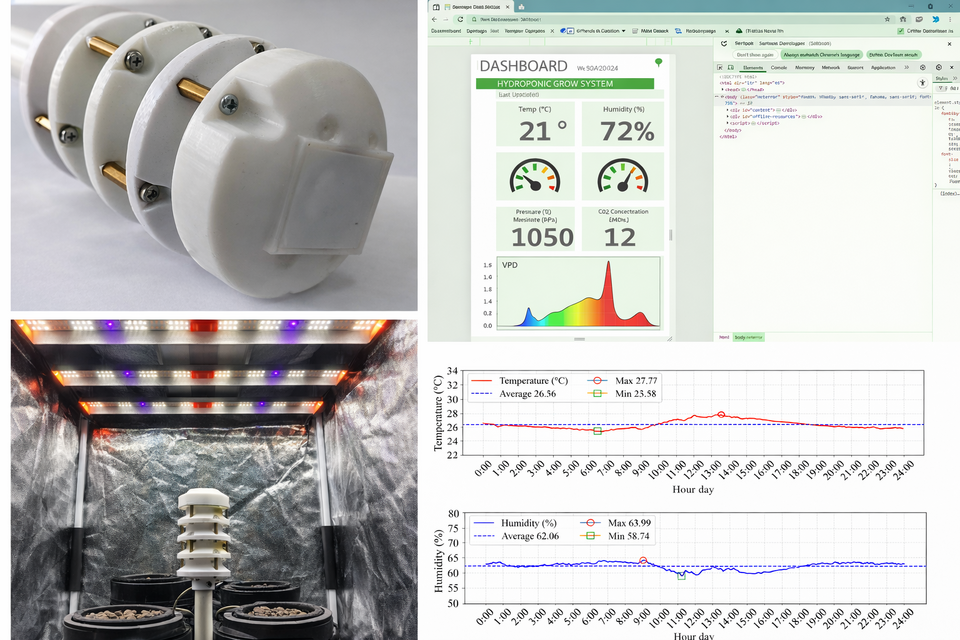This screenshot has width=960, height=640.
Task: Click the blue bird toolbar icon
Action: [936, 20]
